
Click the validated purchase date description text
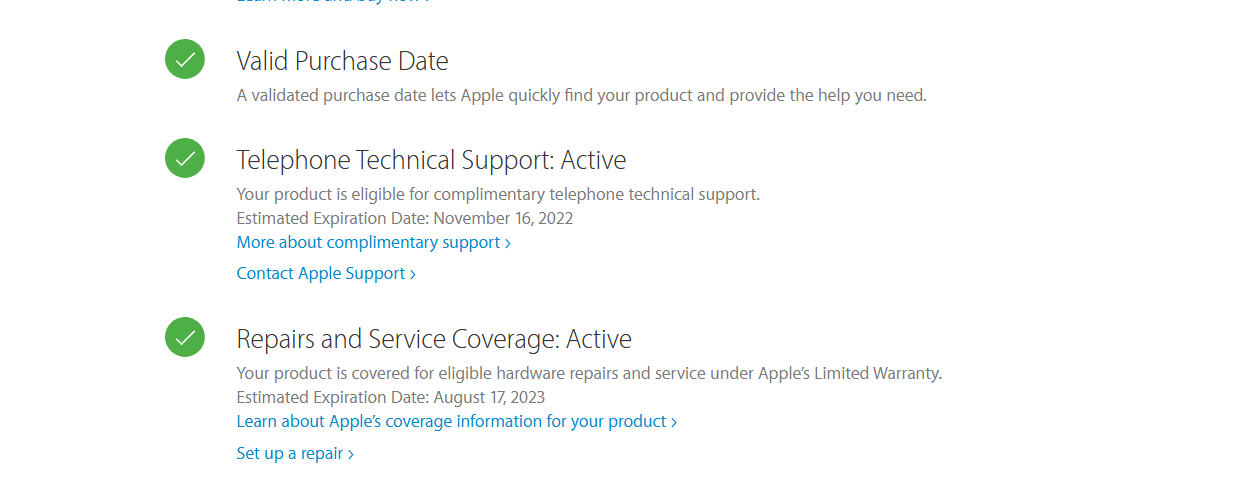pos(581,96)
